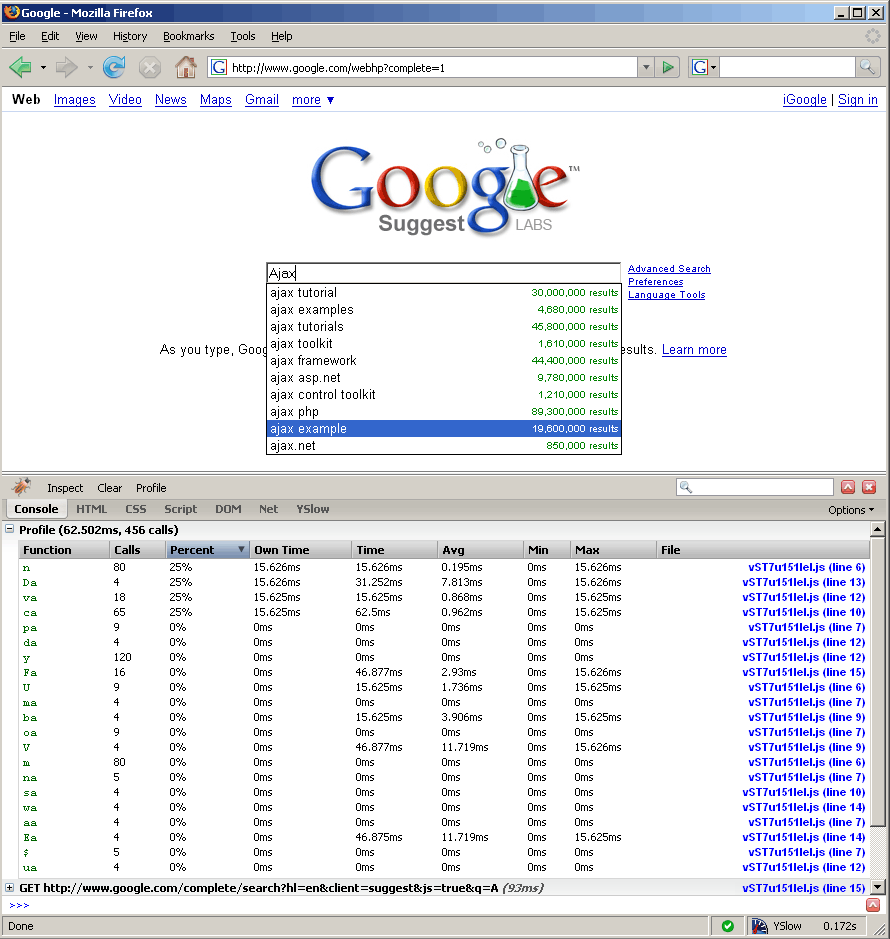The image size is (890, 939).
Task: Click the Reload page icon
Action: (x=114, y=68)
